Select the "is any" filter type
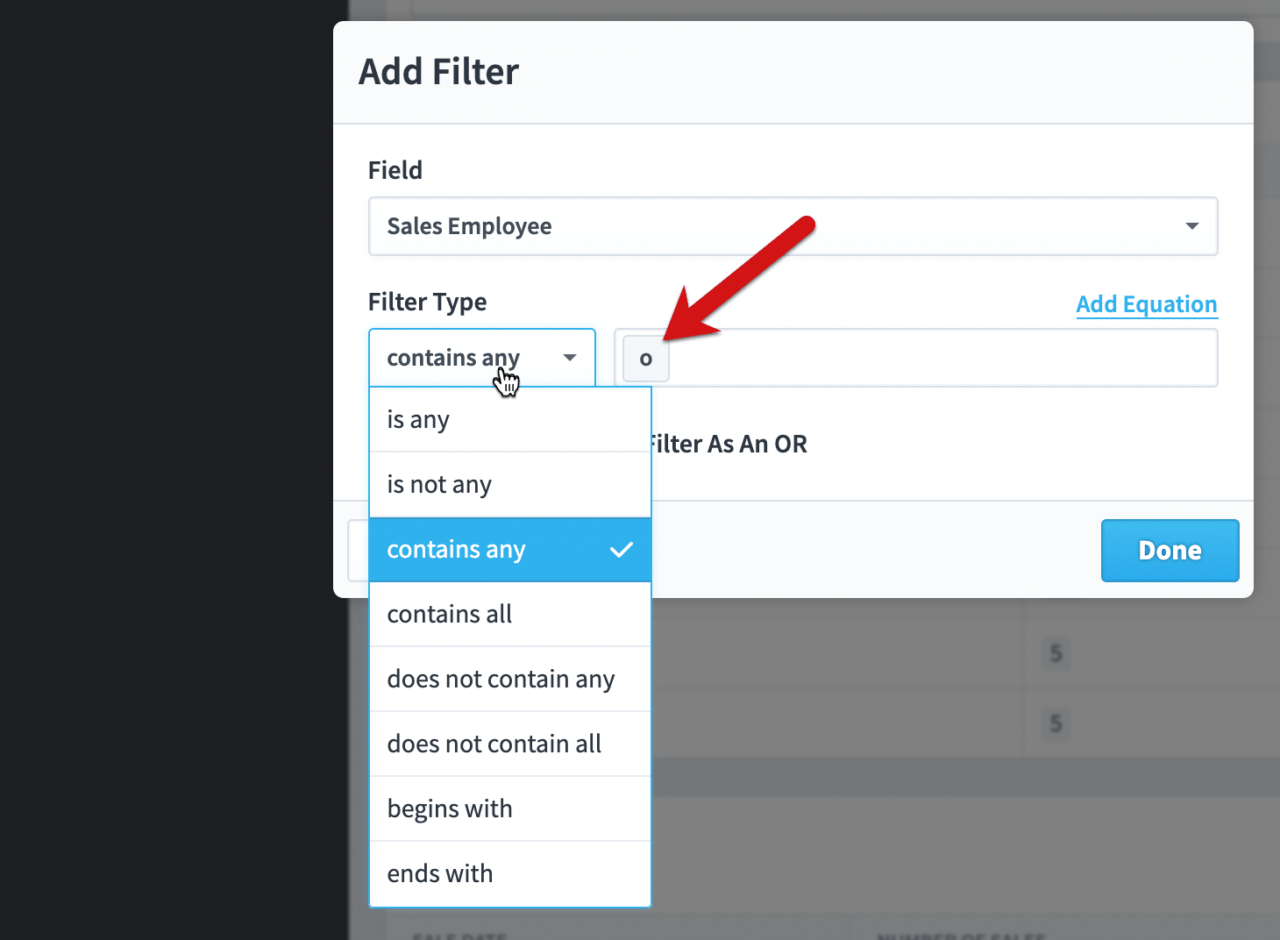Image resolution: width=1280 pixels, height=940 pixels. click(417, 419)
